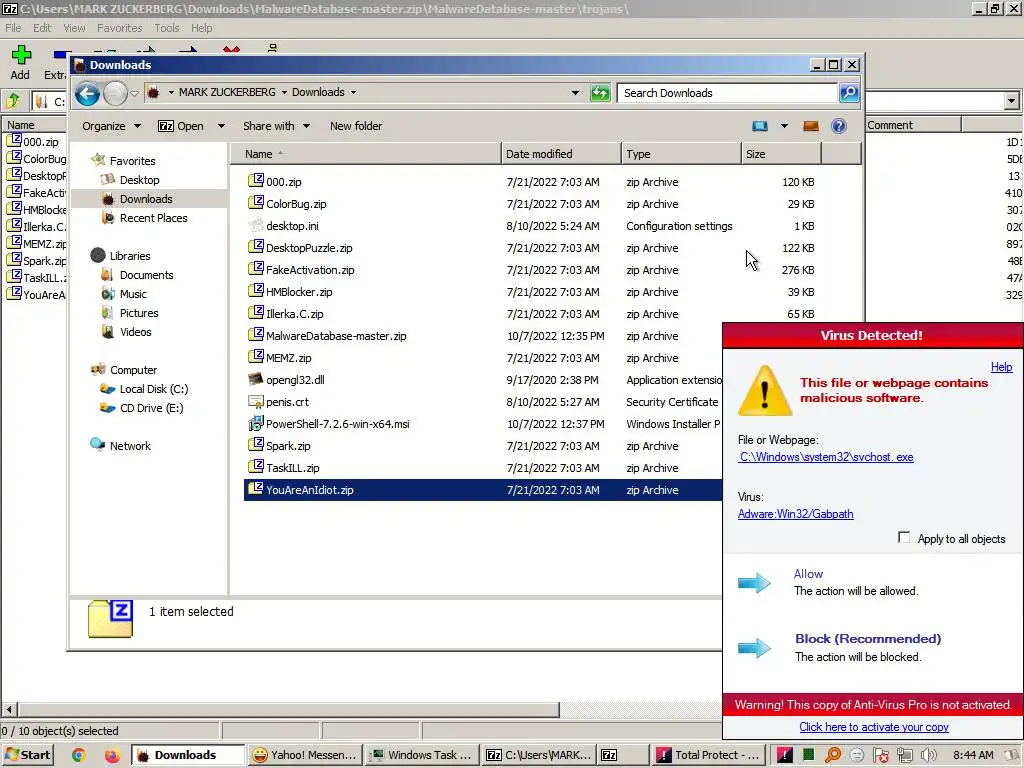This screenshot has width=1024, height=768.
Task: Toggle the preview pane icon
Action: point(810,126)
